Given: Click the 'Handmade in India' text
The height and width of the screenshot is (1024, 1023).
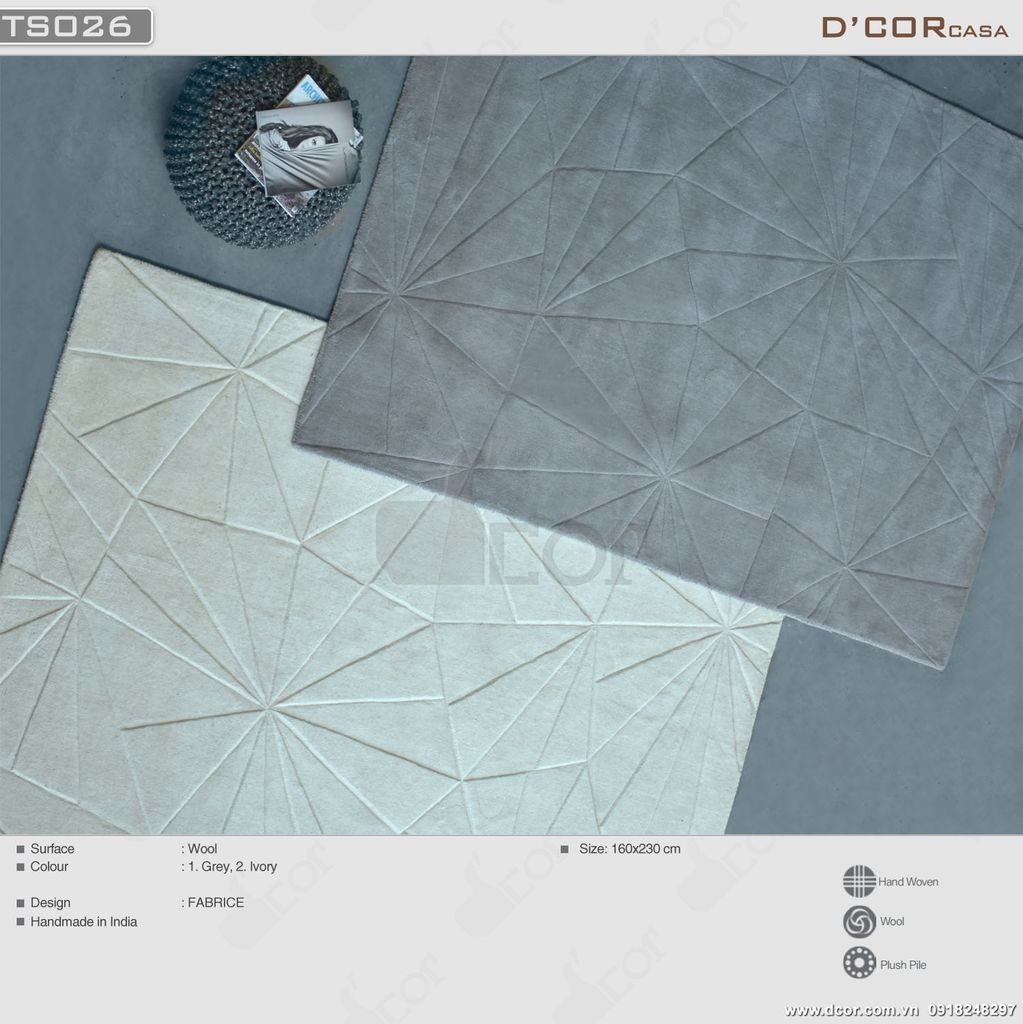Looking at the screenshot, I should 84,921.
